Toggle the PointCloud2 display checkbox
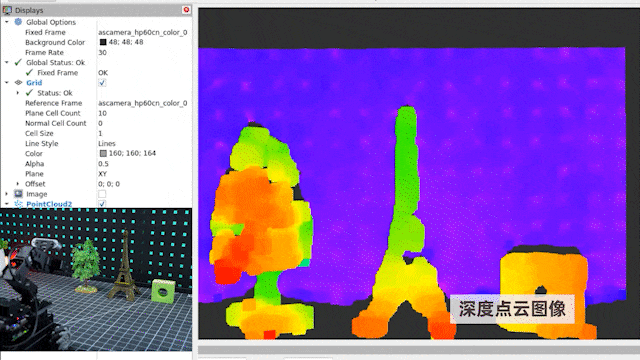 click(102, 203)
